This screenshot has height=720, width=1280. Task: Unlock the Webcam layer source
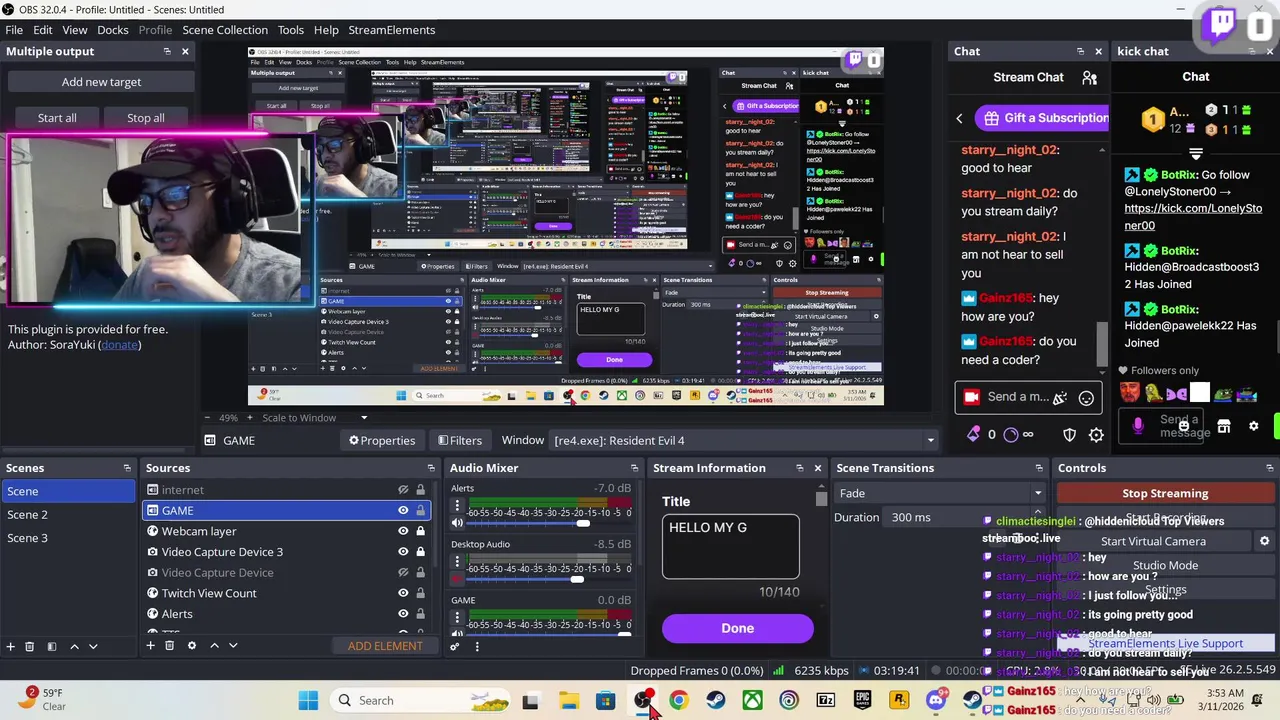point(420,531)
